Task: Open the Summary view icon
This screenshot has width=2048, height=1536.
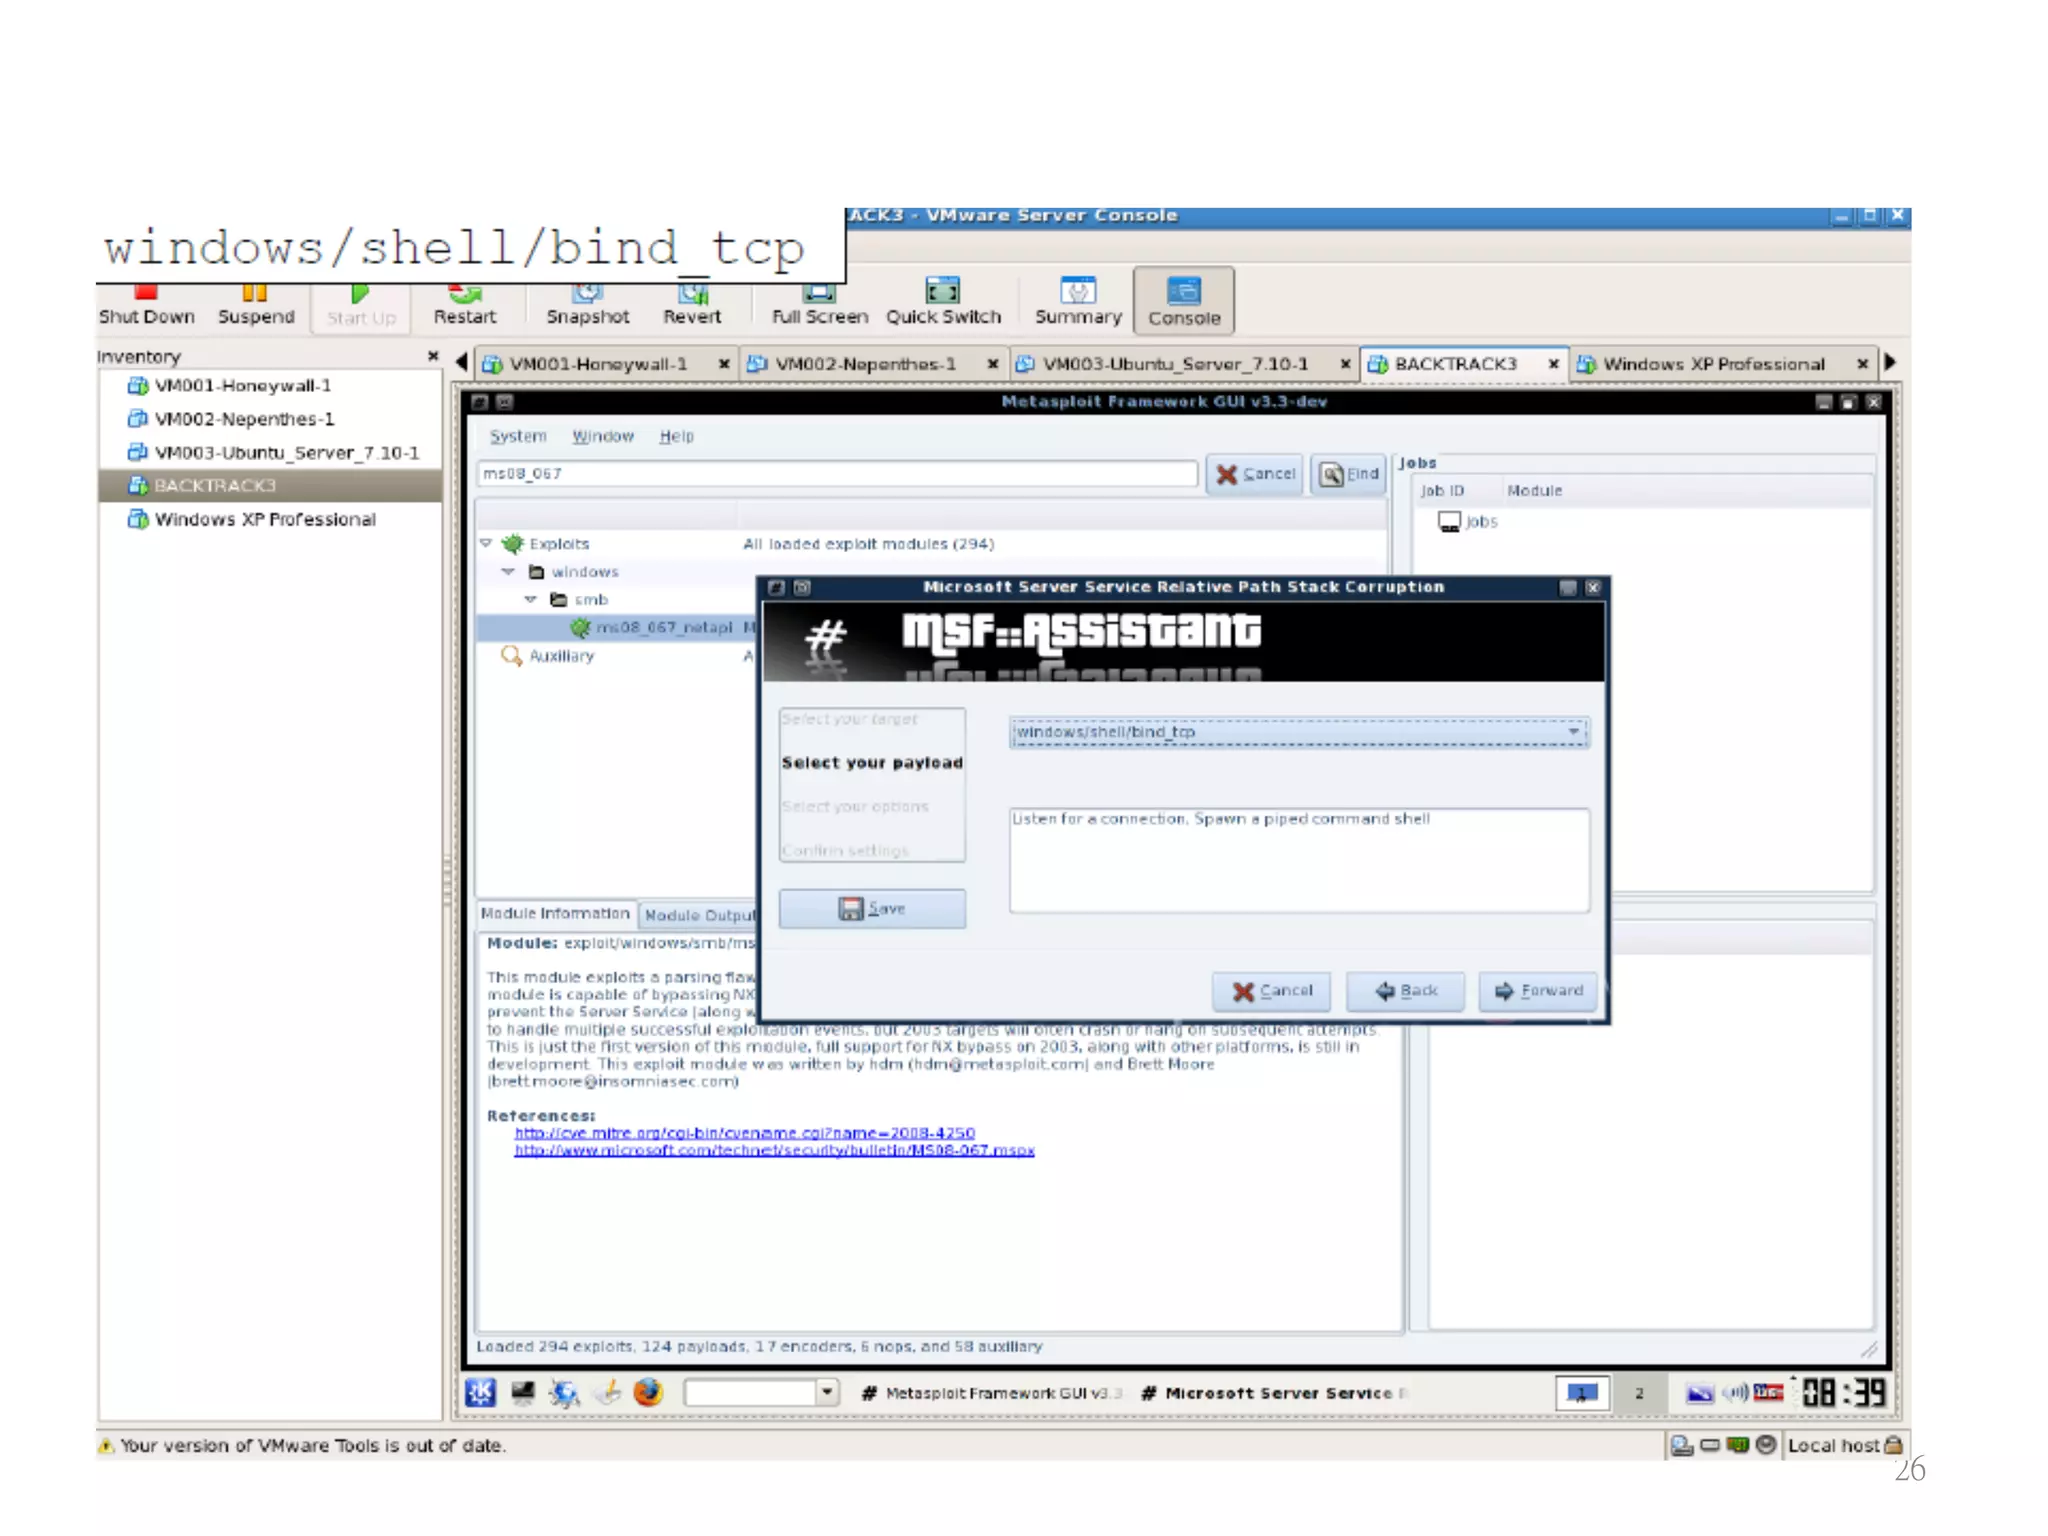Action: pyautogui.click(x=1077, y=291)
